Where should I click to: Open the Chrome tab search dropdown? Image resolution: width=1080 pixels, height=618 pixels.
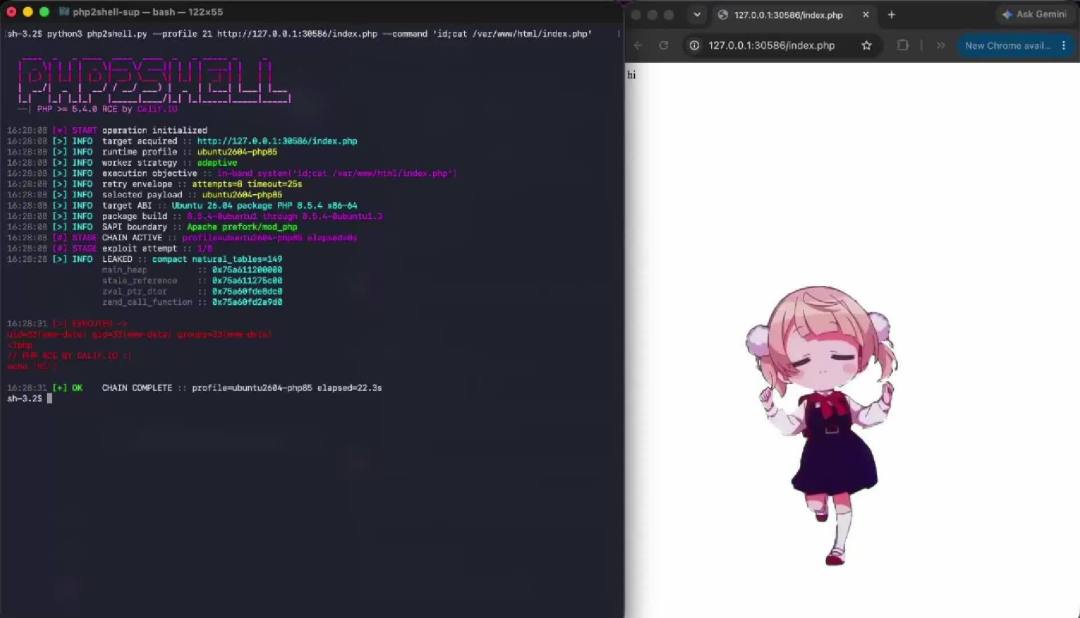click(x=697, y=14)
